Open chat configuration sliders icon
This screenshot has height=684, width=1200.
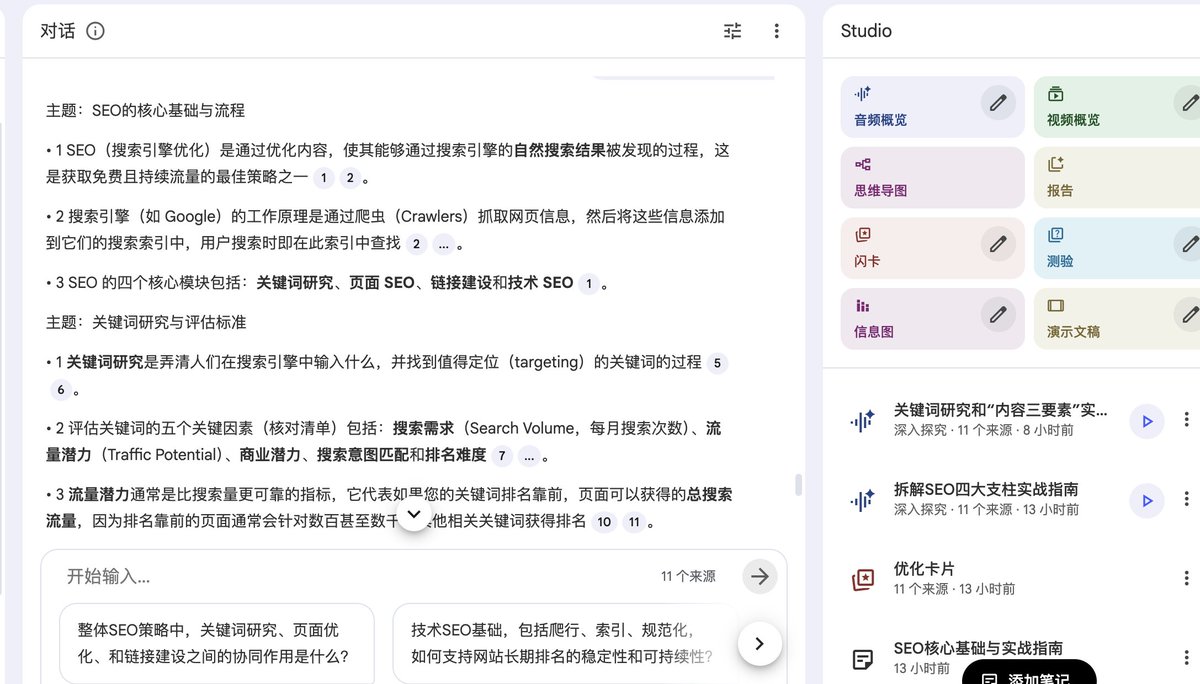pos(733,31)
